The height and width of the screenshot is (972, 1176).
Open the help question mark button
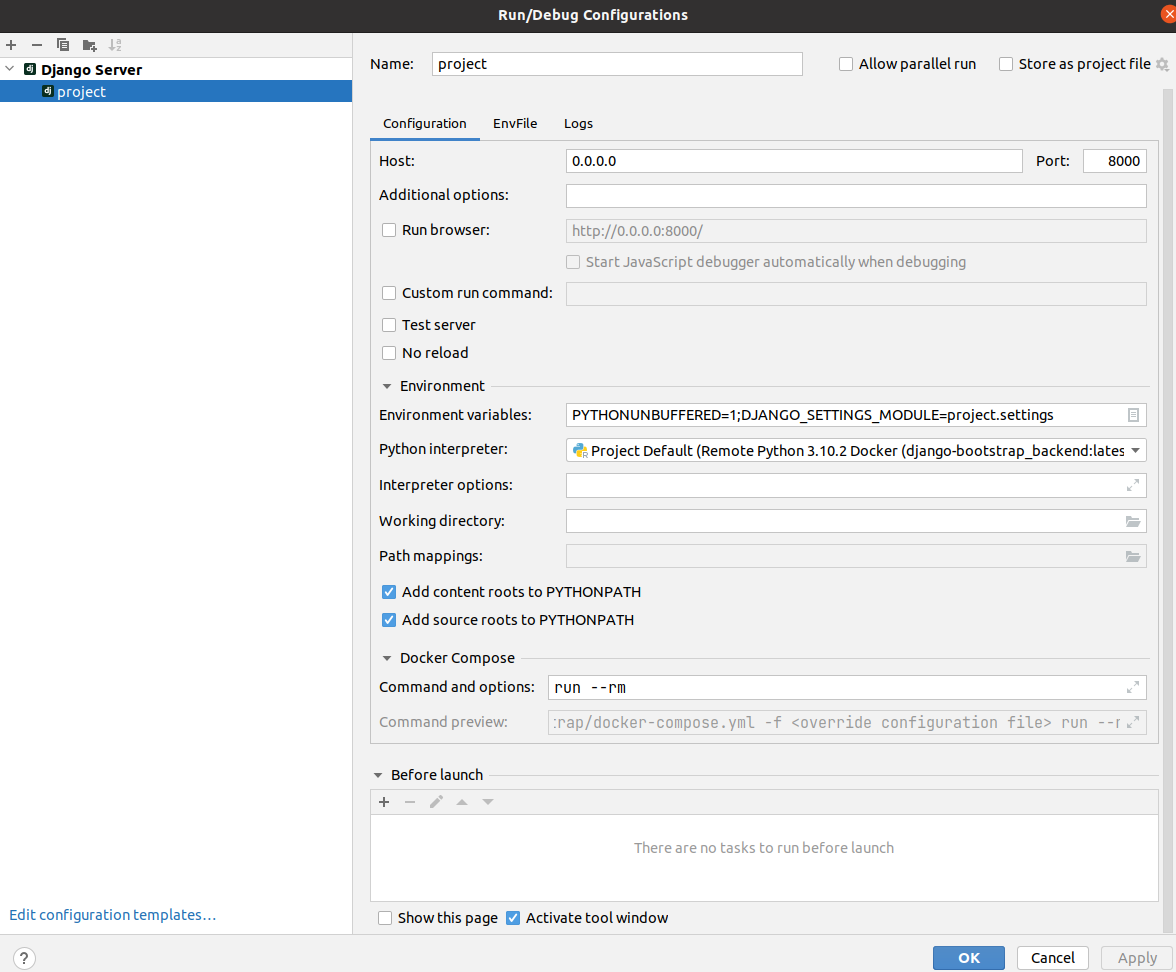[x=24, y=958]
